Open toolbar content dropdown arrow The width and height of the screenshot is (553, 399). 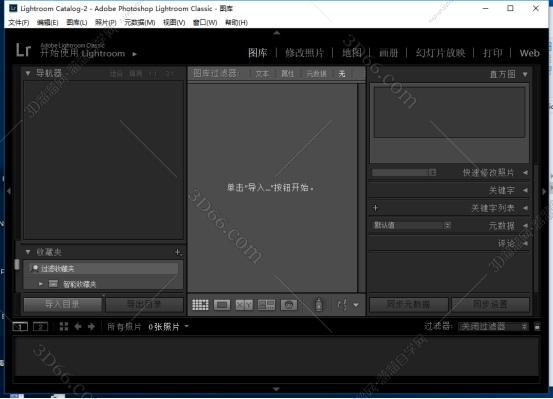point(356,305)
